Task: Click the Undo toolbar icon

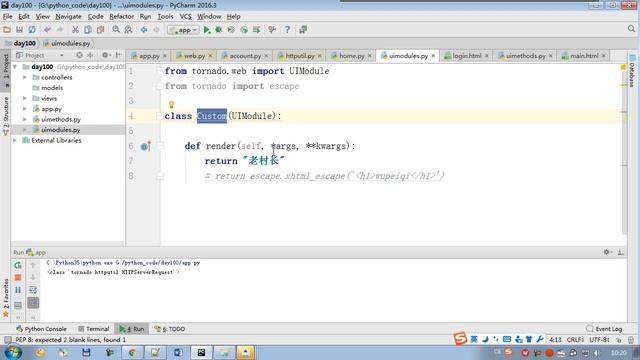Action: click(47, 30)
